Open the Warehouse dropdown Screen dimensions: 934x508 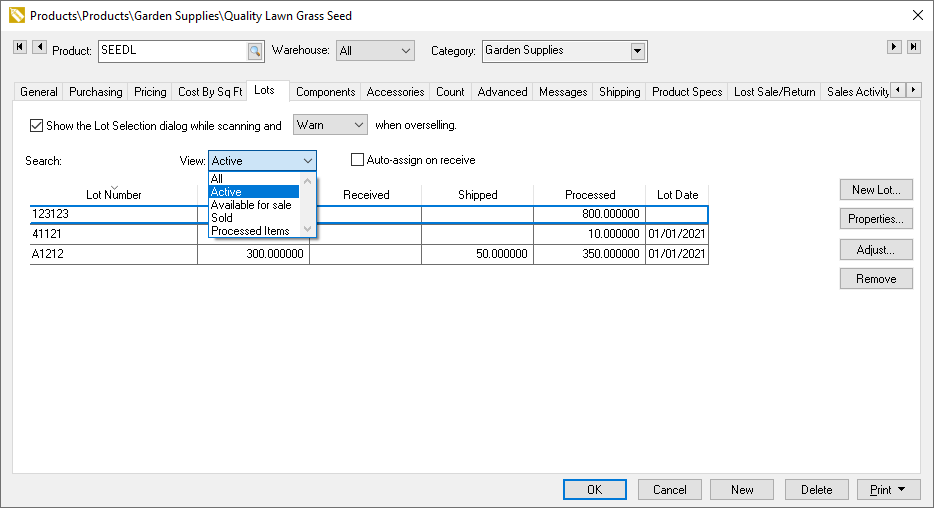tap(375, 51)
